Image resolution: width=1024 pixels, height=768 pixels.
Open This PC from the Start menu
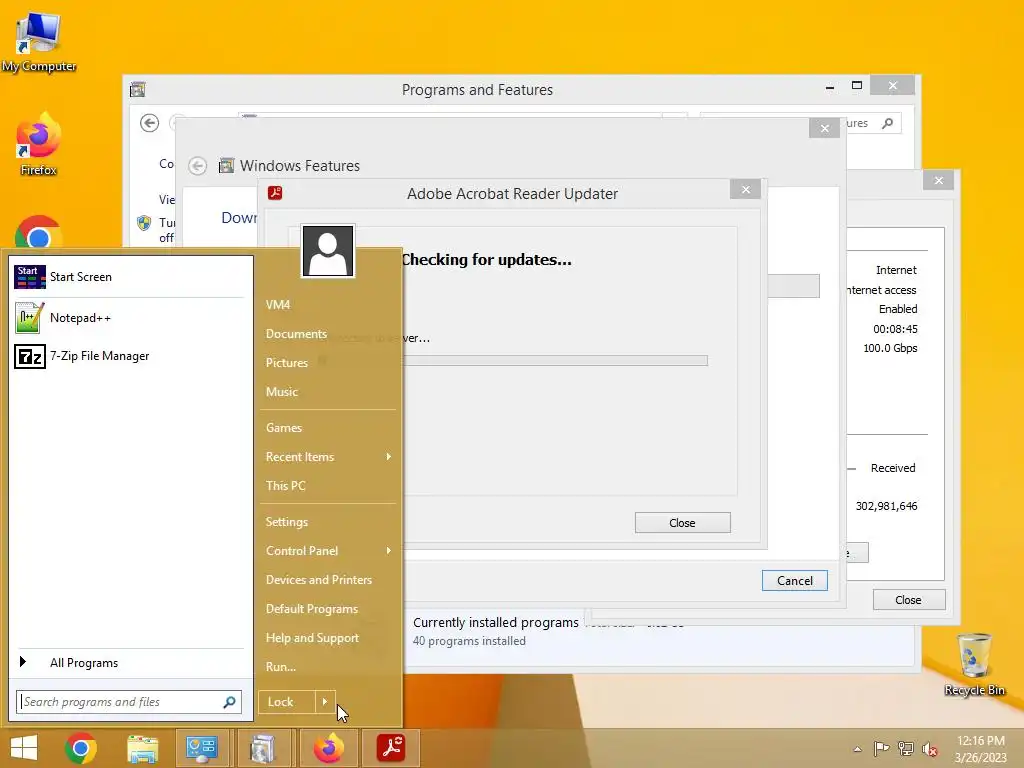click(x=285, y=486)
